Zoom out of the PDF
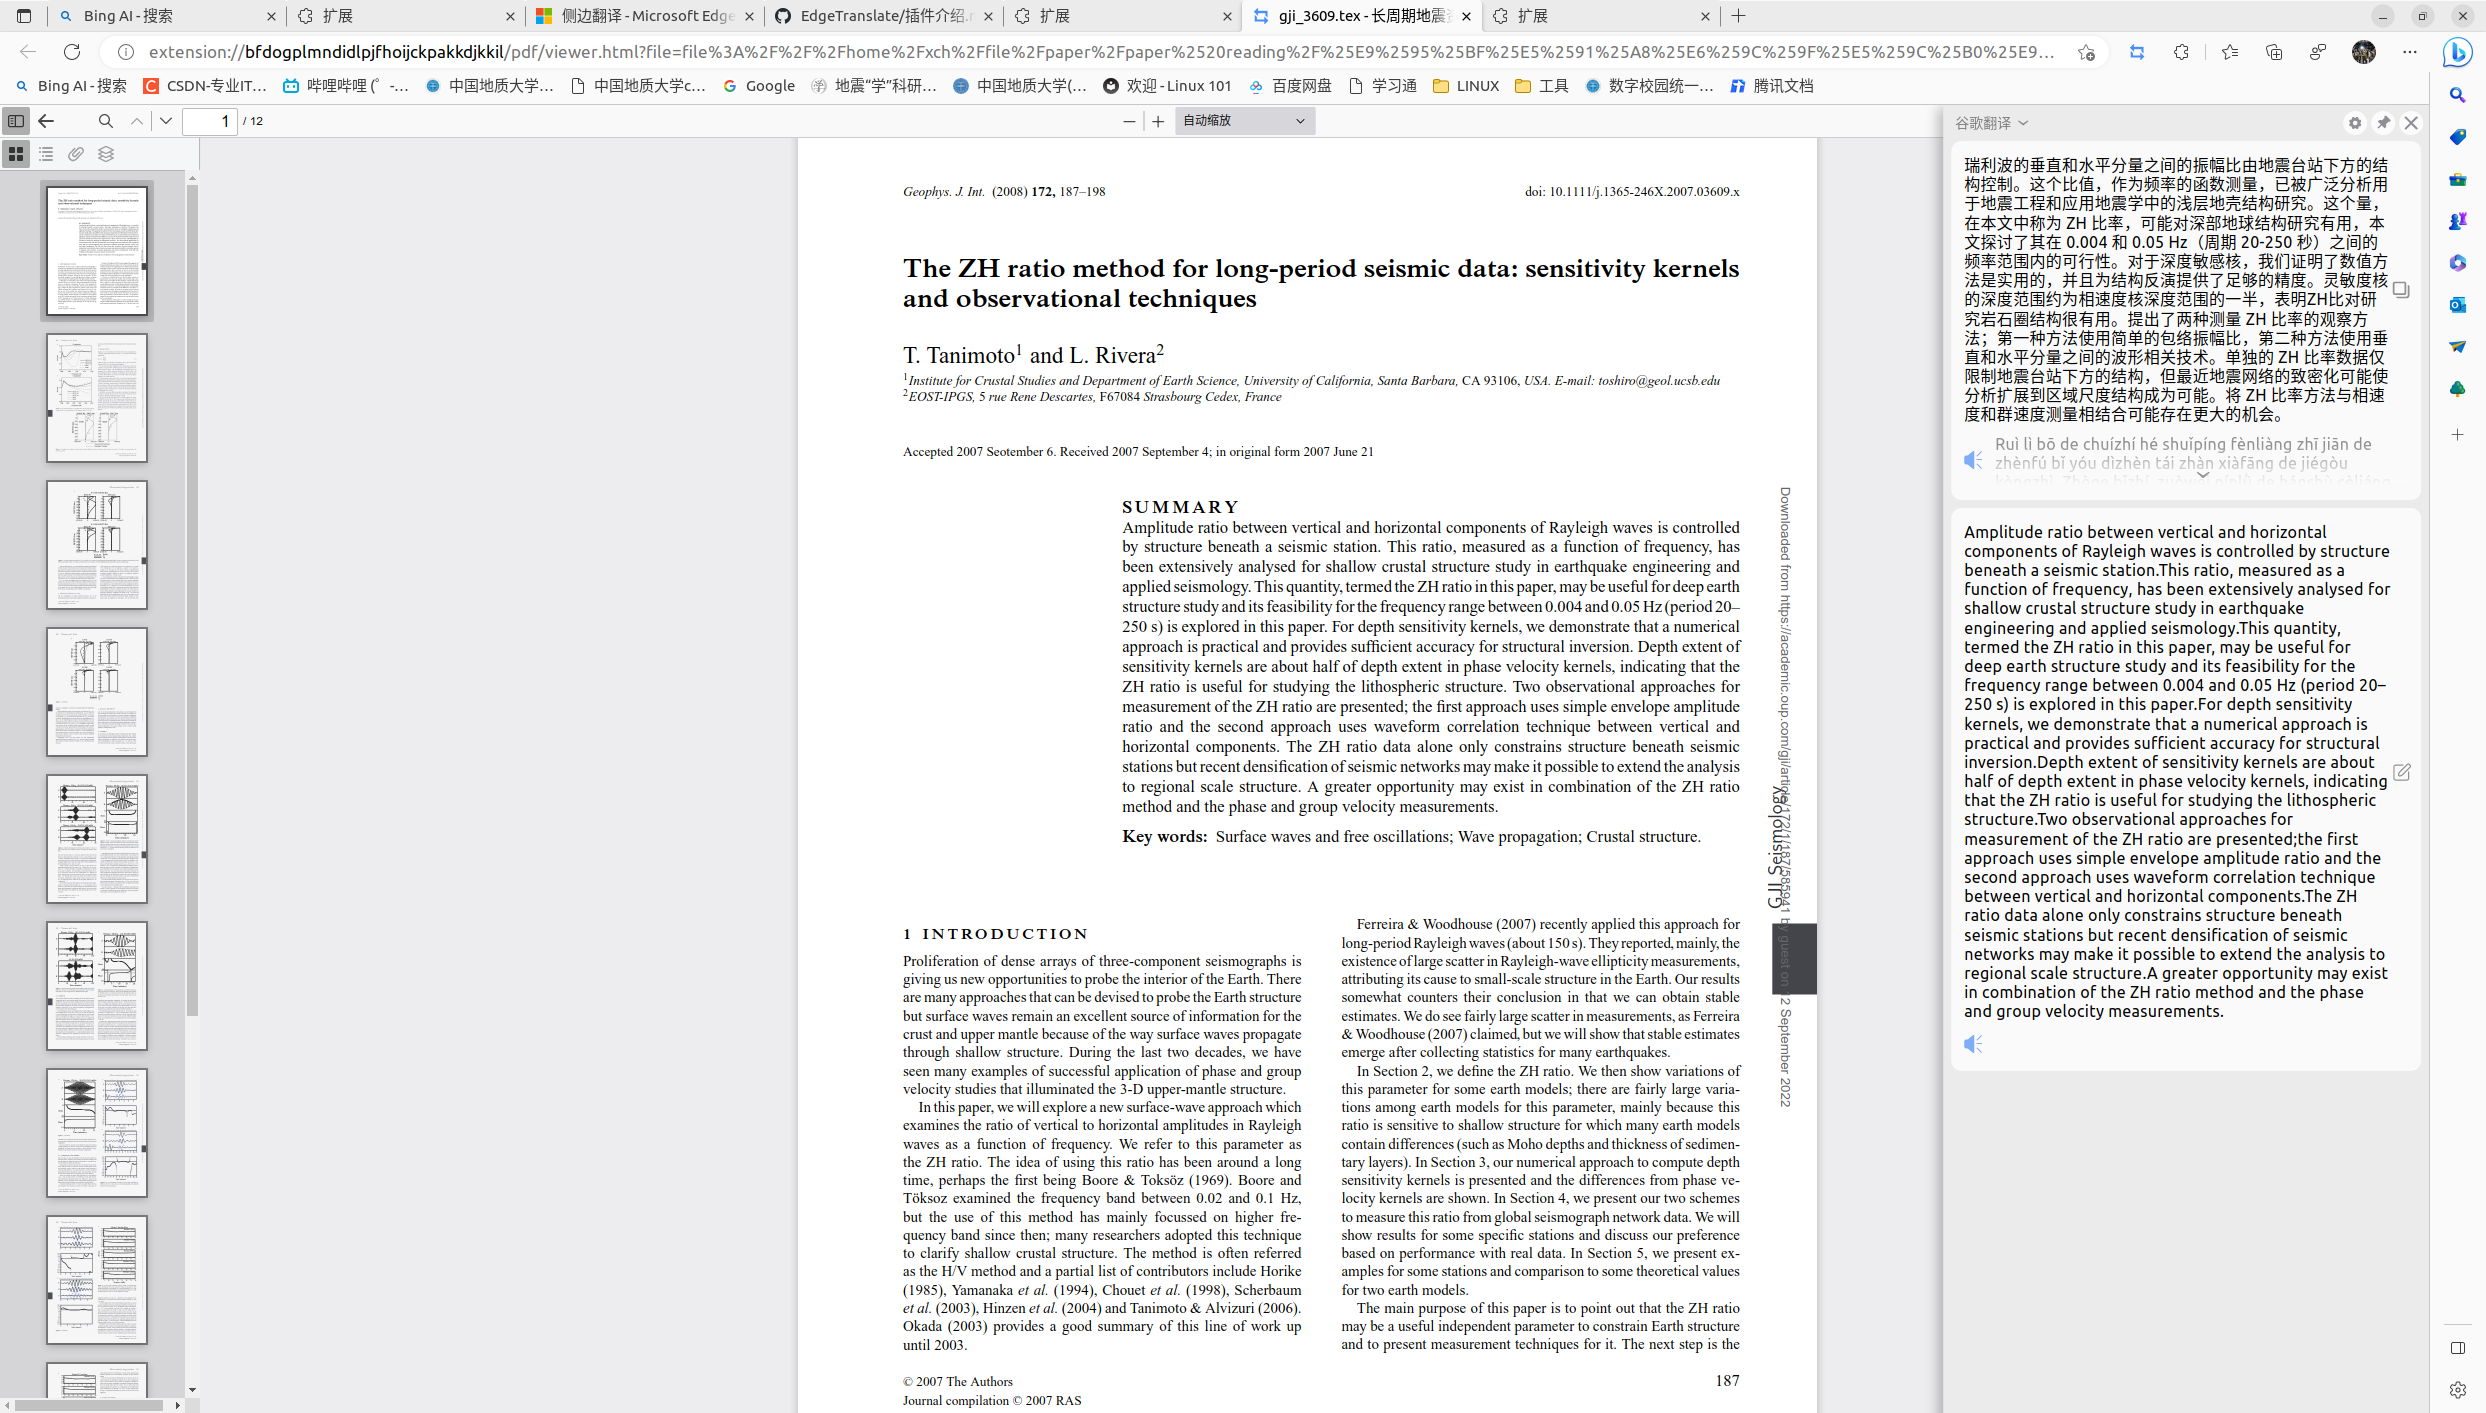Screen dimensions: 2486x1413 pos(1129,121)
